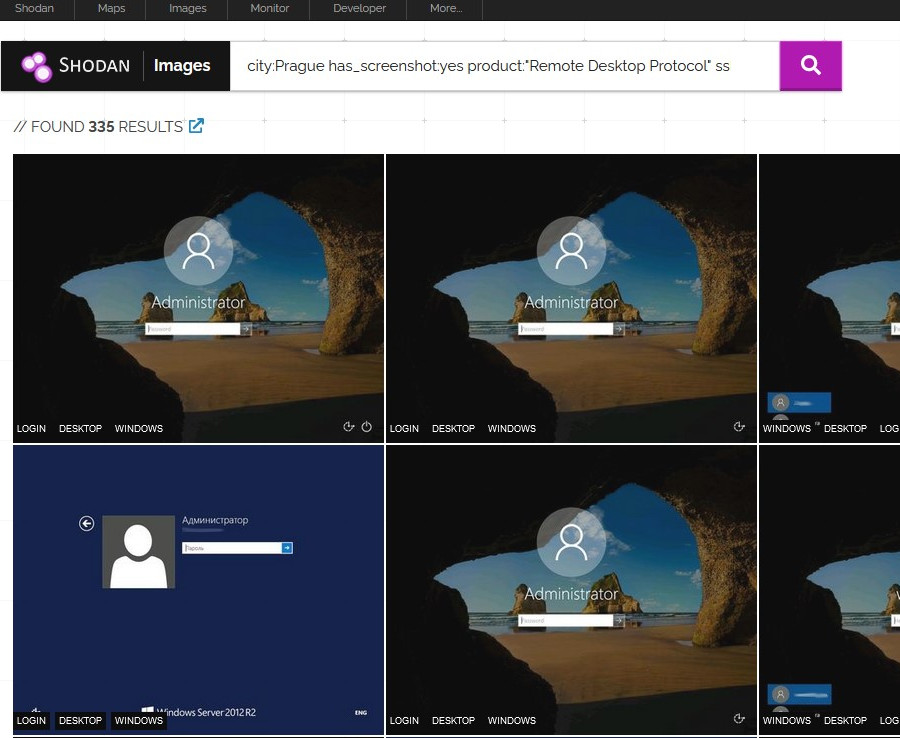The image size is (900, 738).
Task: Click the LOGIN tag on first screenshot
Action: coord(31,429)
